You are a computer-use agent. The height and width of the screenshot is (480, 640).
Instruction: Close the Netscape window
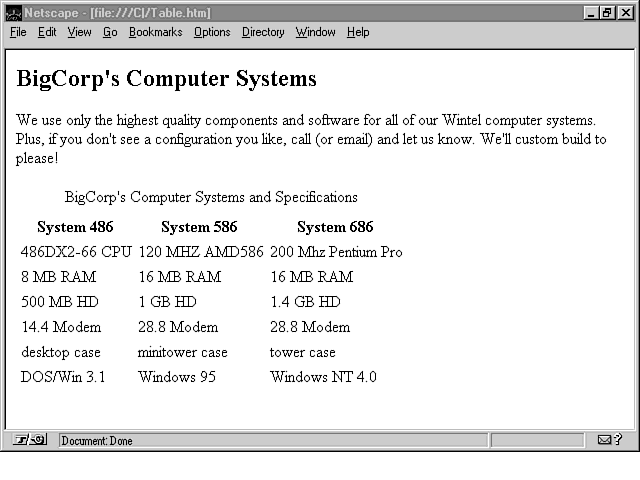tap(625, 13)
